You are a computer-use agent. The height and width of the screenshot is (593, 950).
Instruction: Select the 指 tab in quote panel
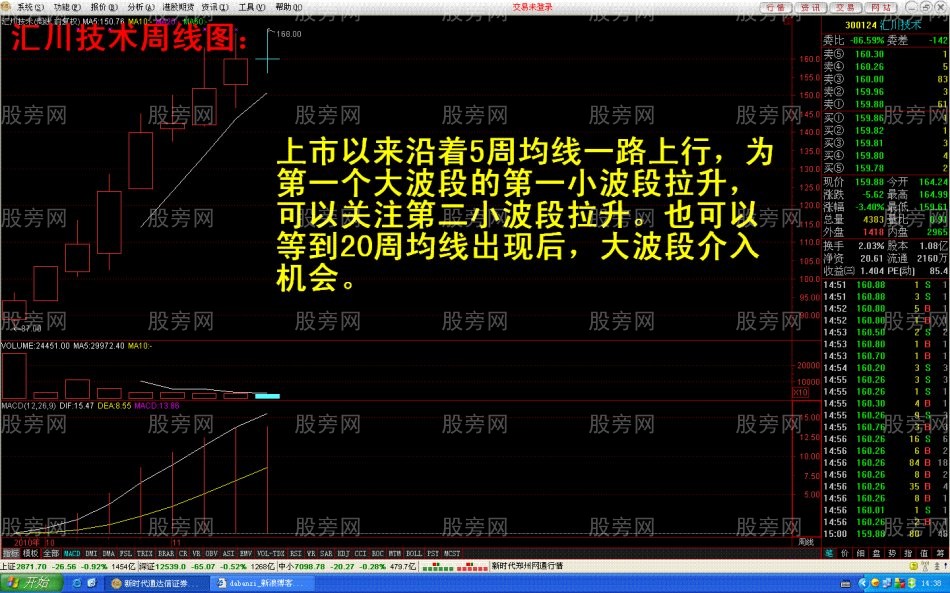tap(908, 553)
